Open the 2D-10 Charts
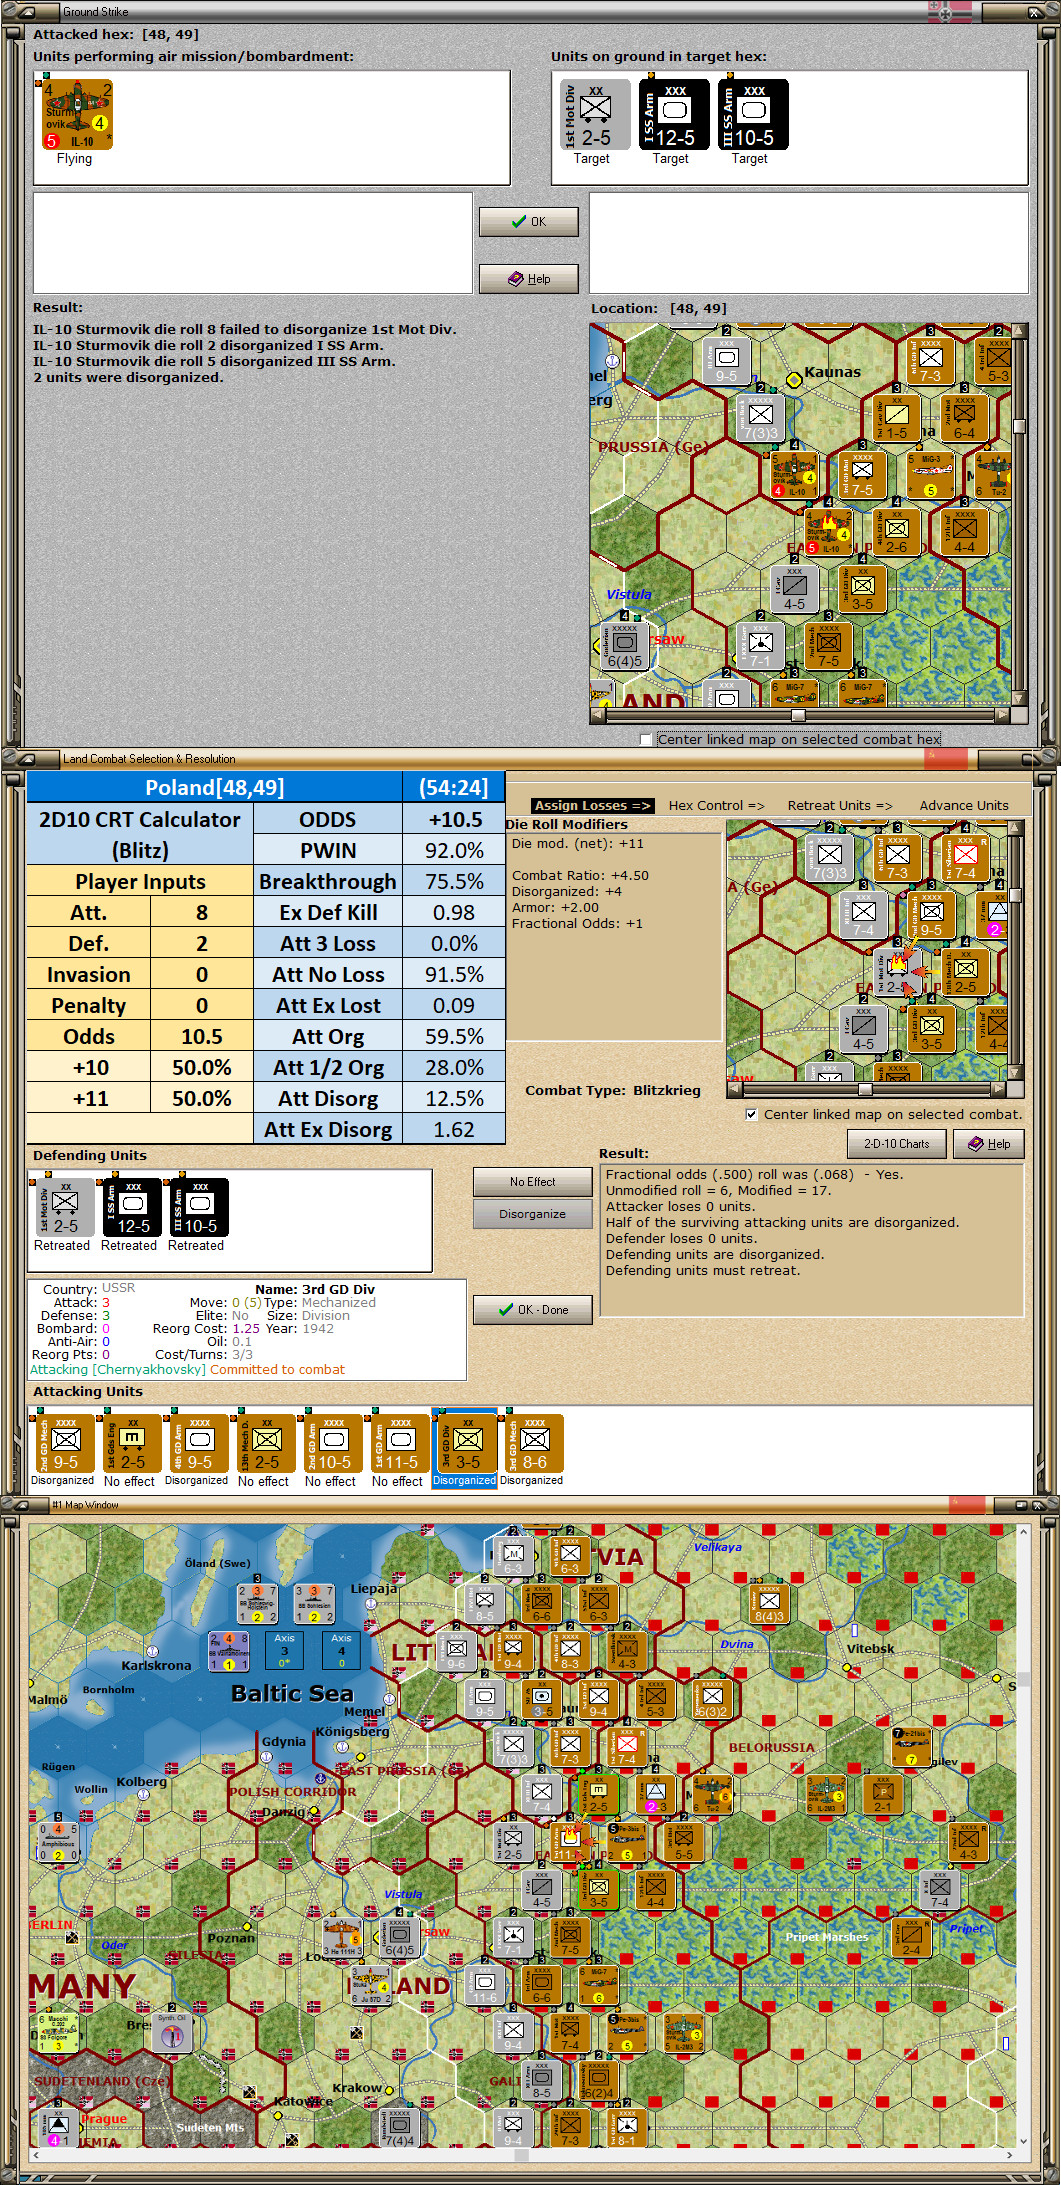 [x=897, y=1144]
